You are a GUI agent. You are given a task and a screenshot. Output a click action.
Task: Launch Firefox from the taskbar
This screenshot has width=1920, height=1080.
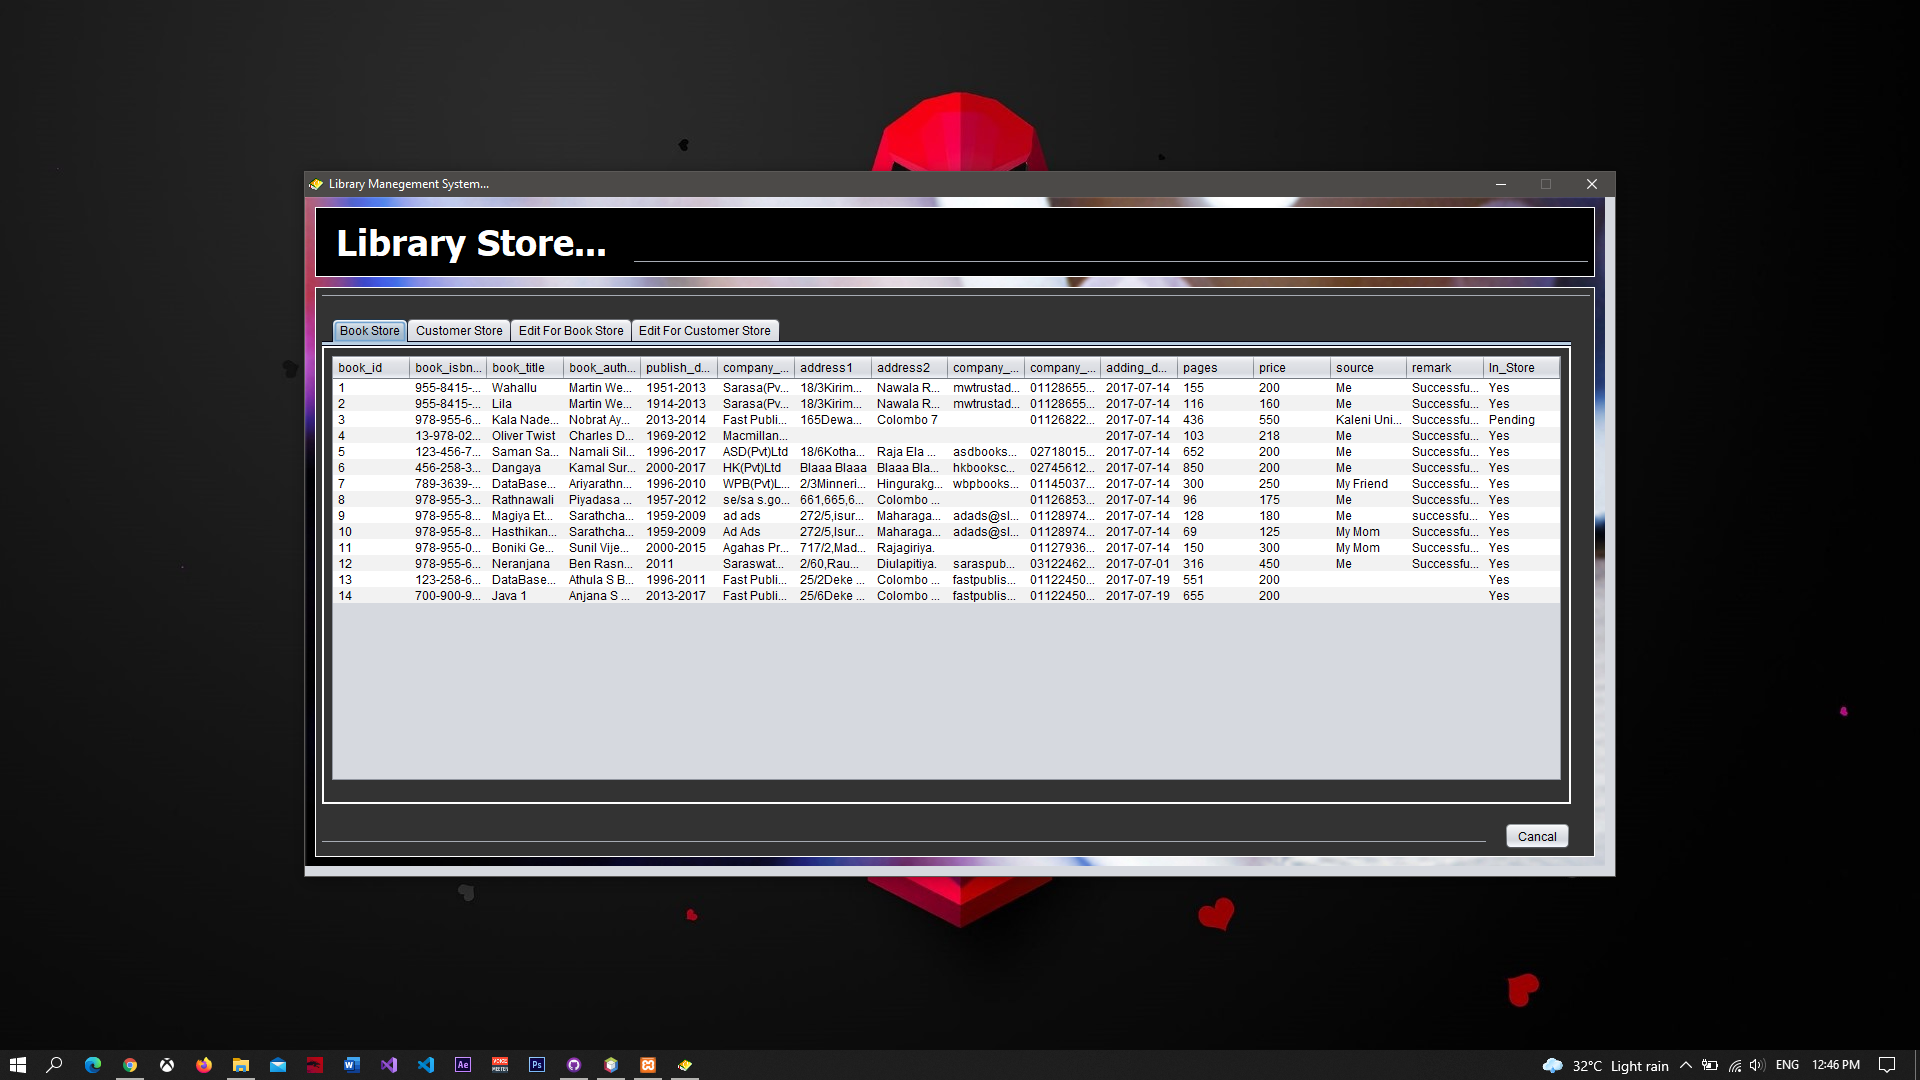pos(204,1065)
